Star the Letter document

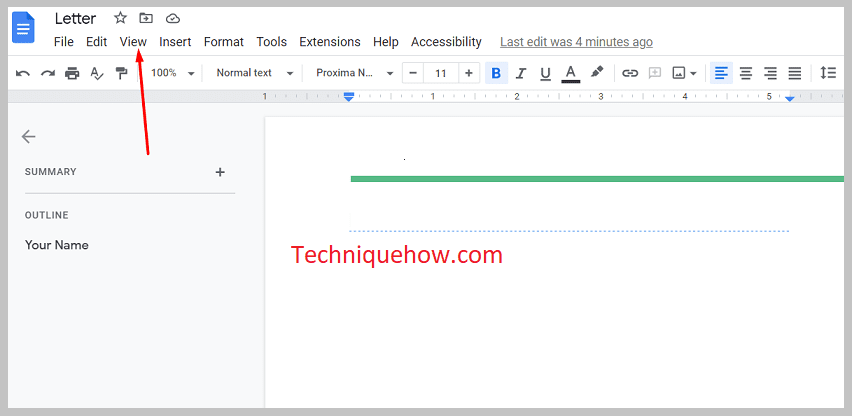(x=120, y=18)
